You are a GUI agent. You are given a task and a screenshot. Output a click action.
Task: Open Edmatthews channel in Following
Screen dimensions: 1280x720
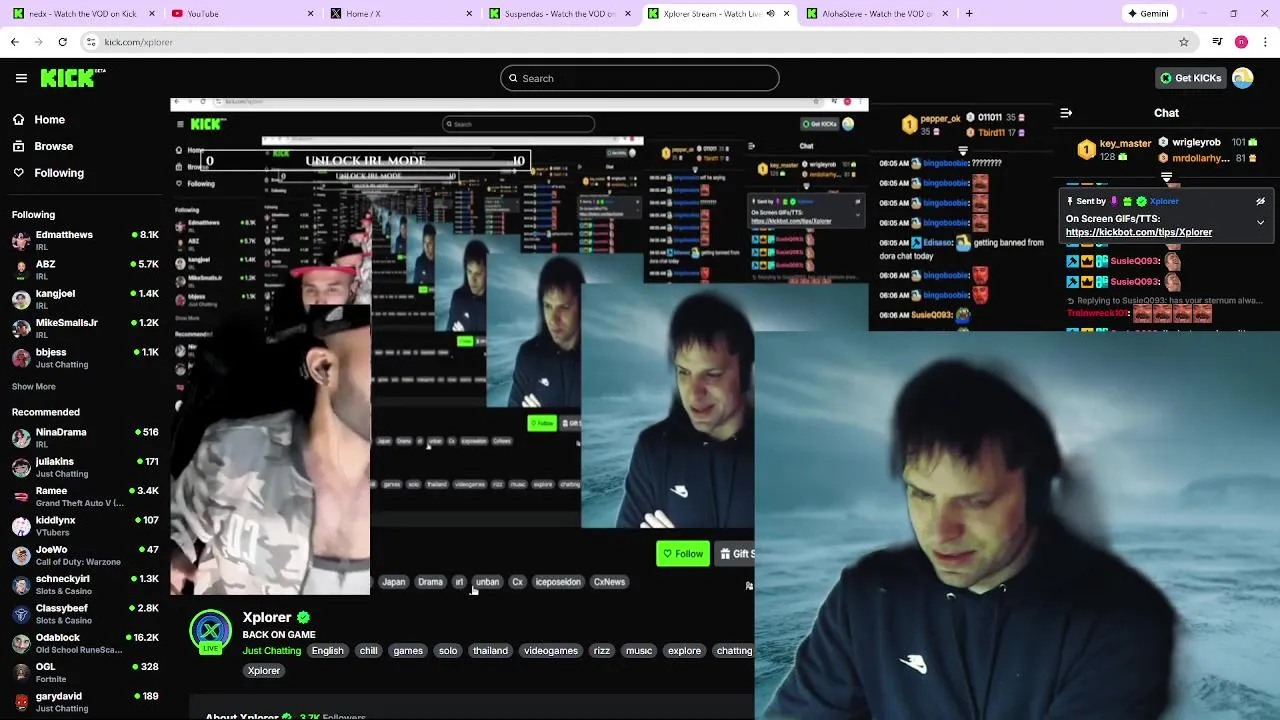[85, 240]
